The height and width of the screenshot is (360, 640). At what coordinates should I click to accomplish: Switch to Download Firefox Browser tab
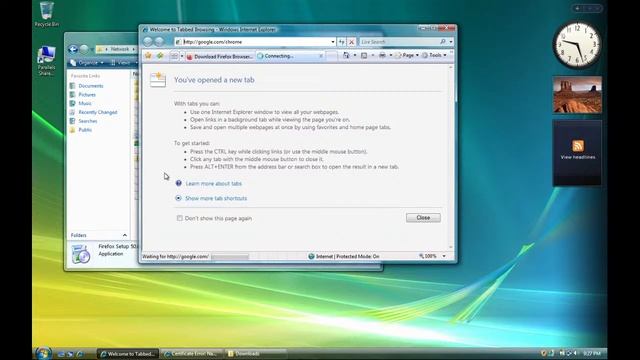(x=220, y=56)
